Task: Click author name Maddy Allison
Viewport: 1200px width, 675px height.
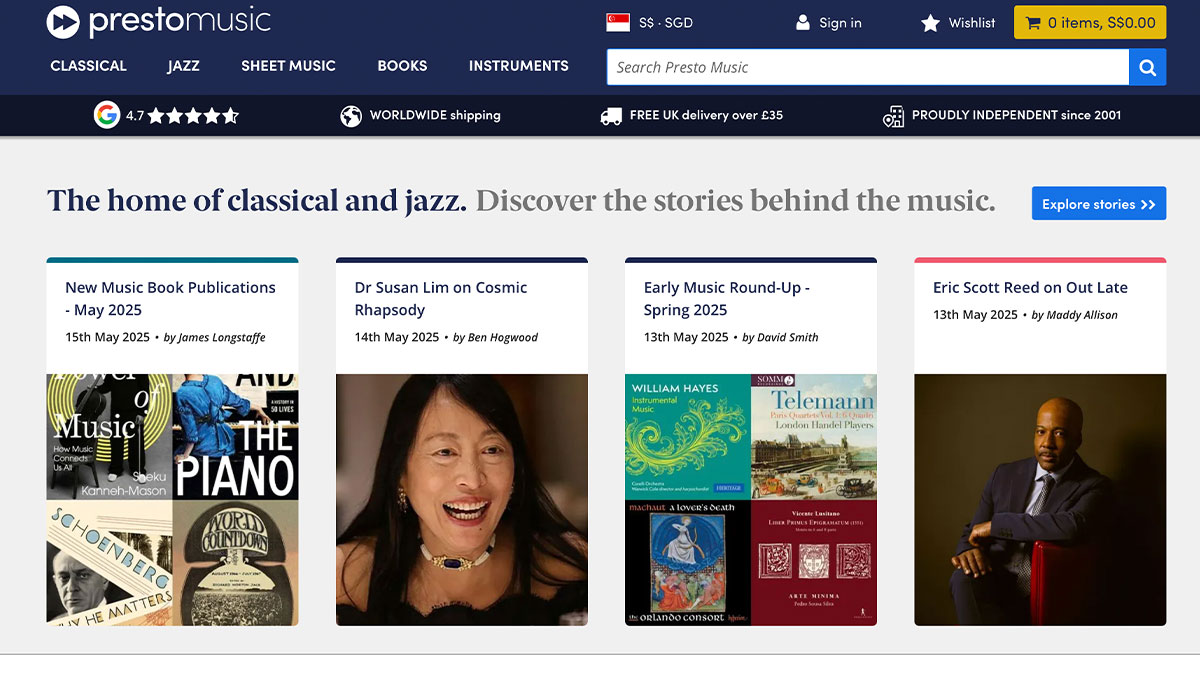Action: point(1082,315)
